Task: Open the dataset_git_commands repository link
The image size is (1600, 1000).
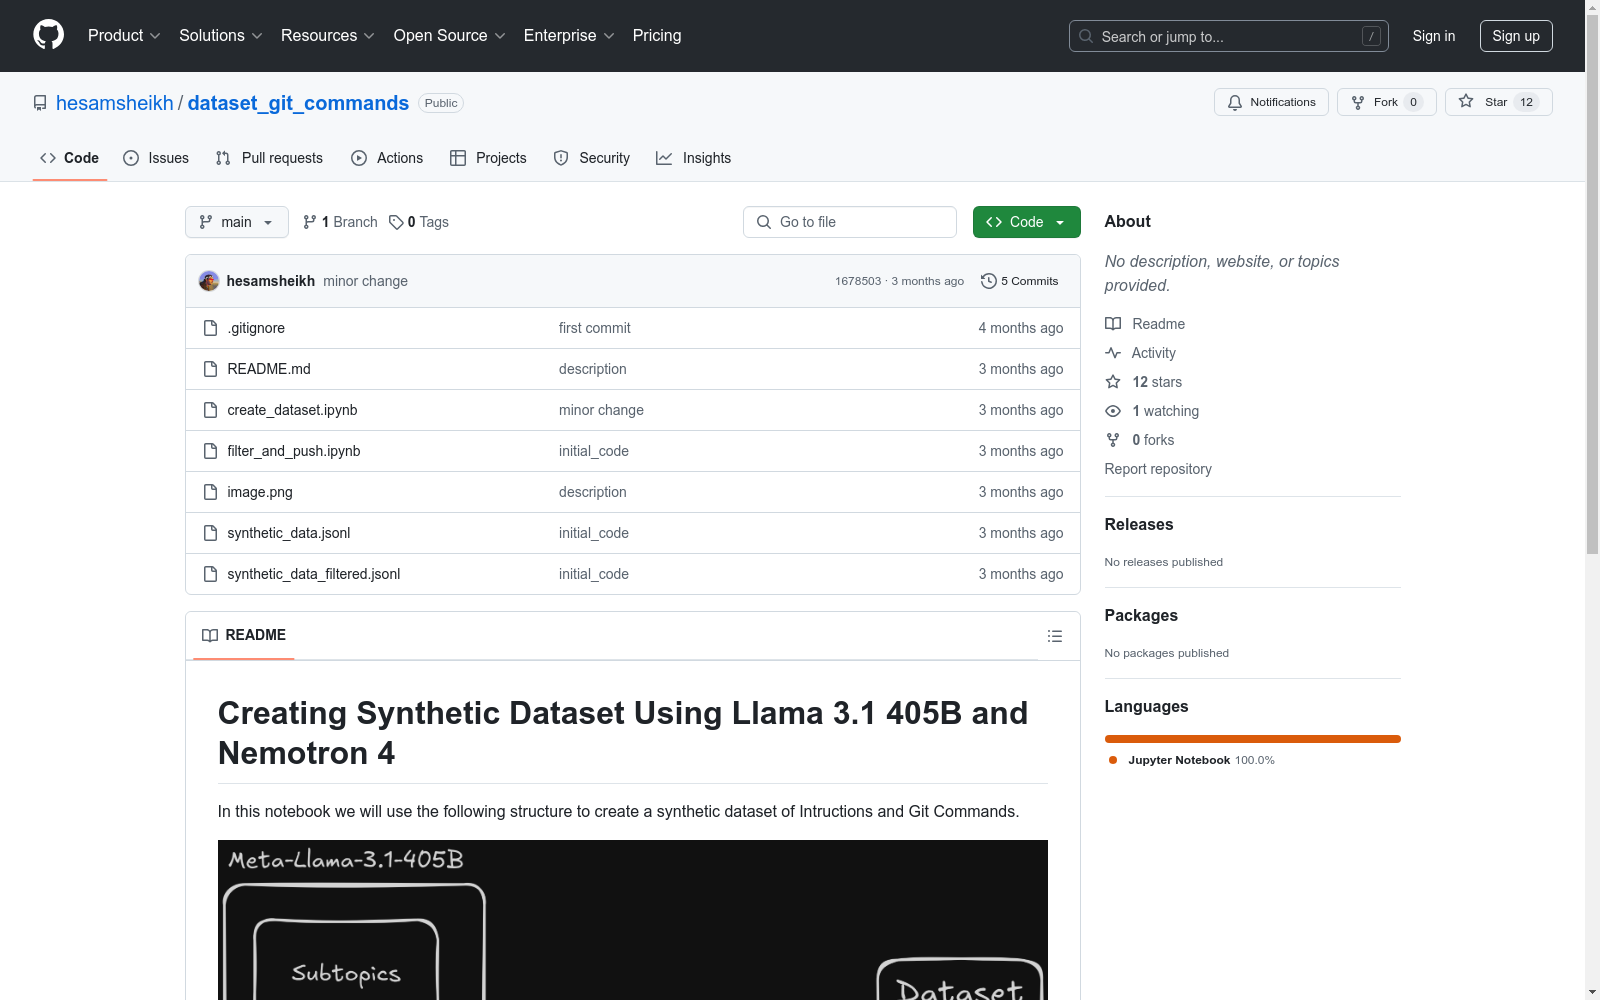Action: point(298,103)
